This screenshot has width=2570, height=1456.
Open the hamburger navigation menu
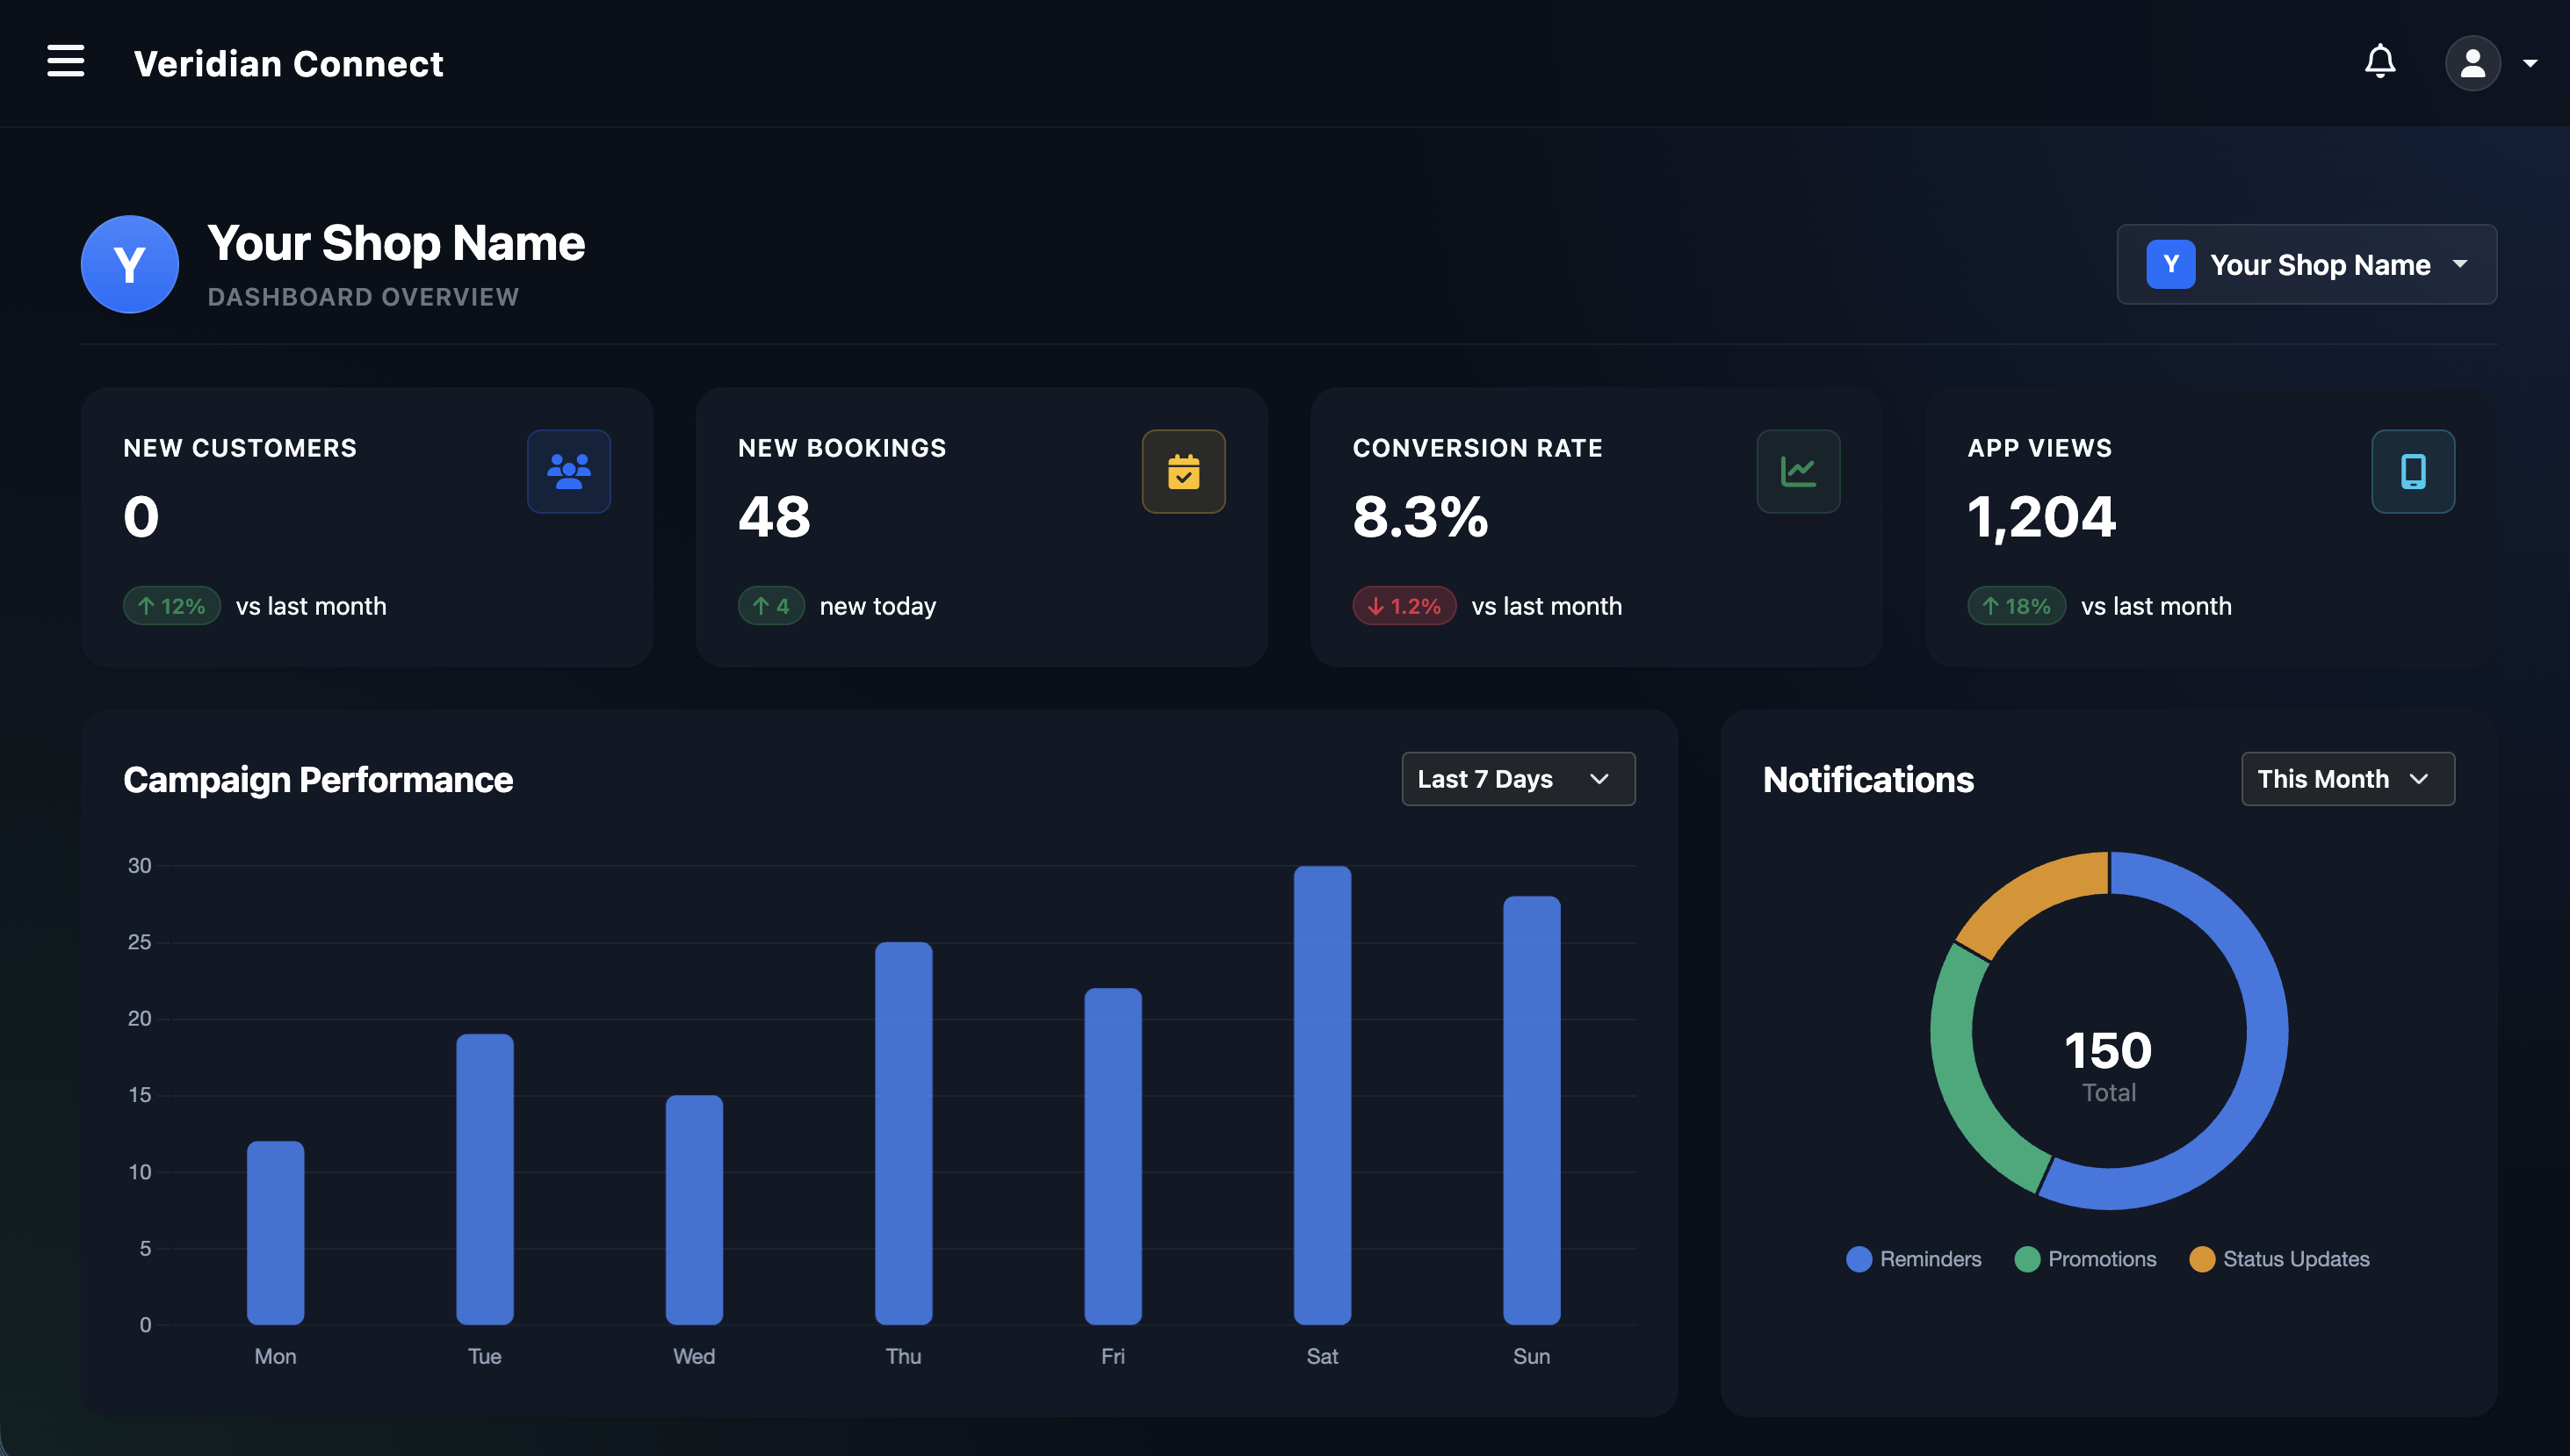[x=66, y=62]
